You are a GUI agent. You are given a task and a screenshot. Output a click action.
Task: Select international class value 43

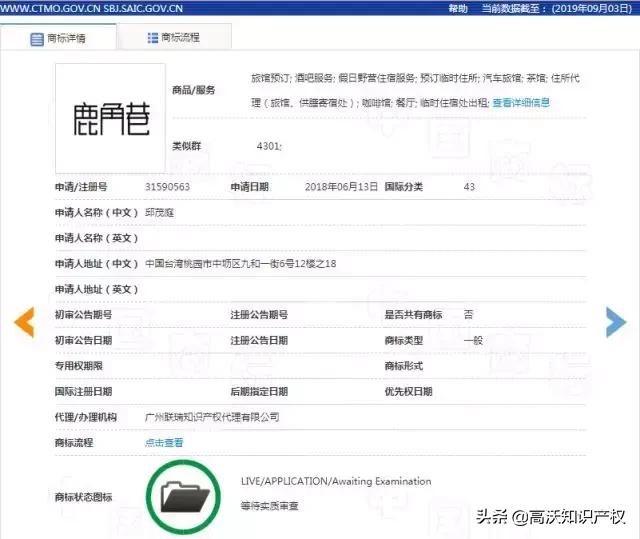469,187
